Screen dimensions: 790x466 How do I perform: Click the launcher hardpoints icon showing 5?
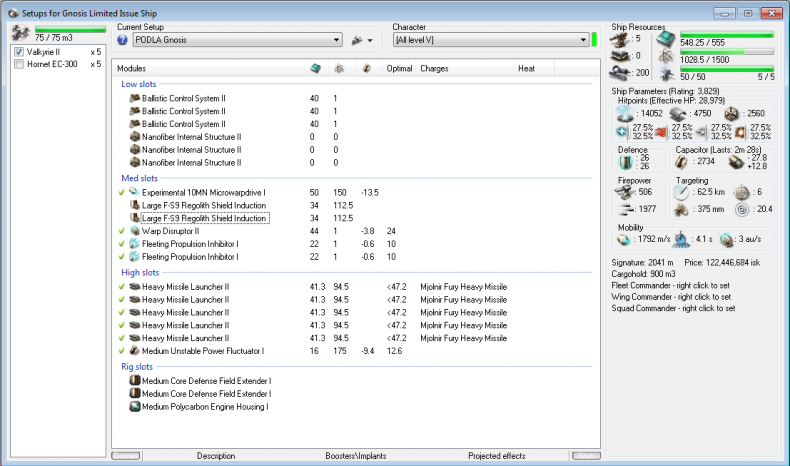click(619, 39)
